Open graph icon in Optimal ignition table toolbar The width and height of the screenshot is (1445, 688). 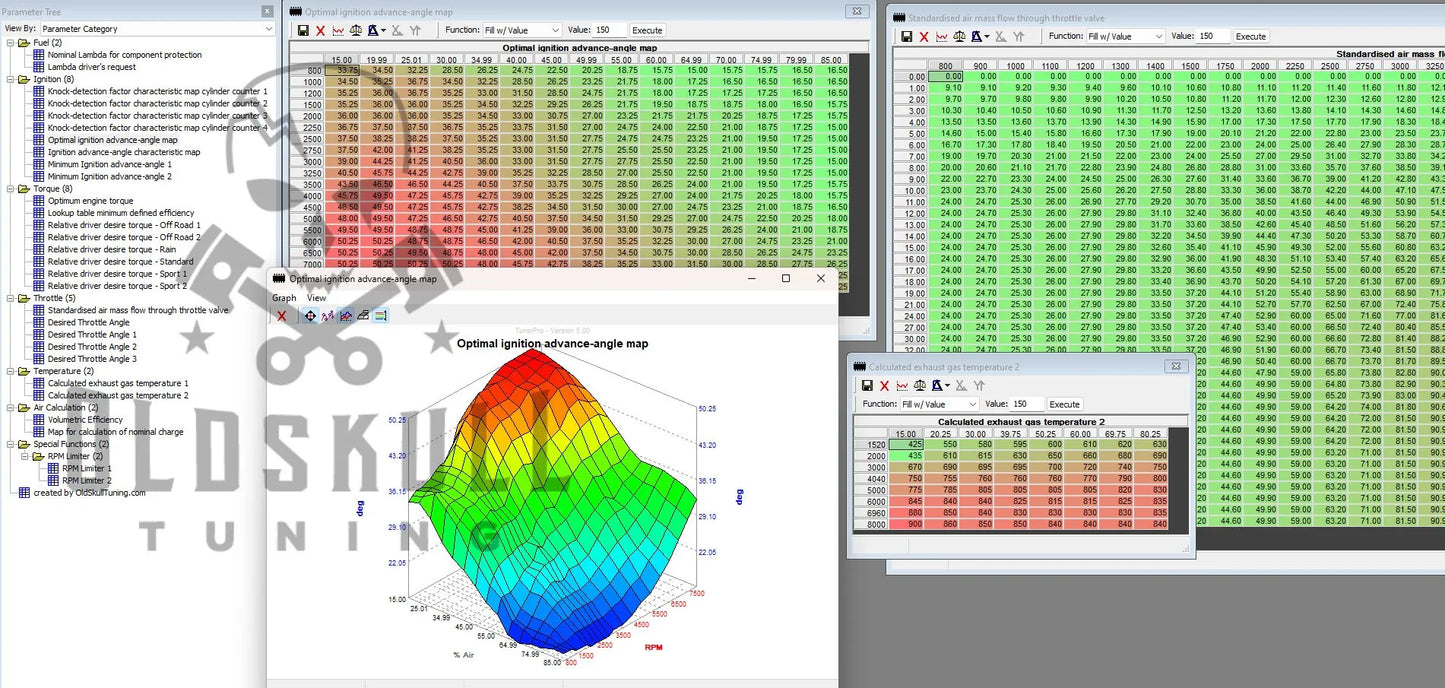[x=339, y=31]
